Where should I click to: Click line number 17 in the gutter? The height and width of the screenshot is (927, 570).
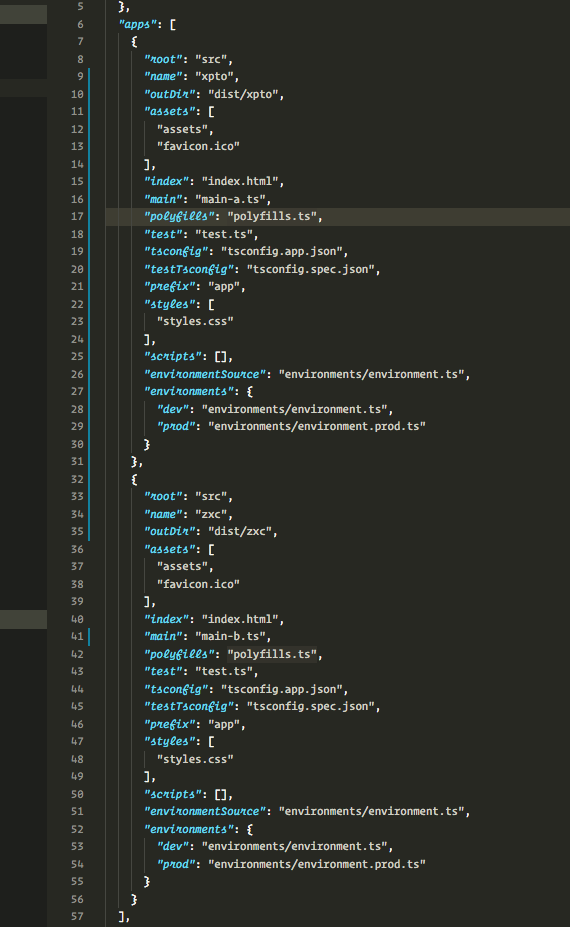pos(77,216)
